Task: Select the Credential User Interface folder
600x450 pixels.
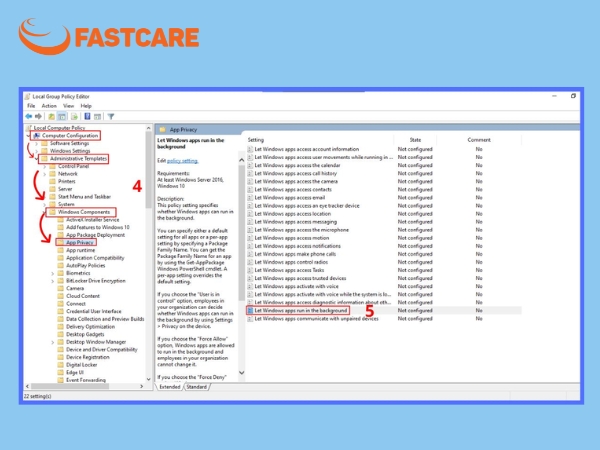Action: [x=94, y=311]
